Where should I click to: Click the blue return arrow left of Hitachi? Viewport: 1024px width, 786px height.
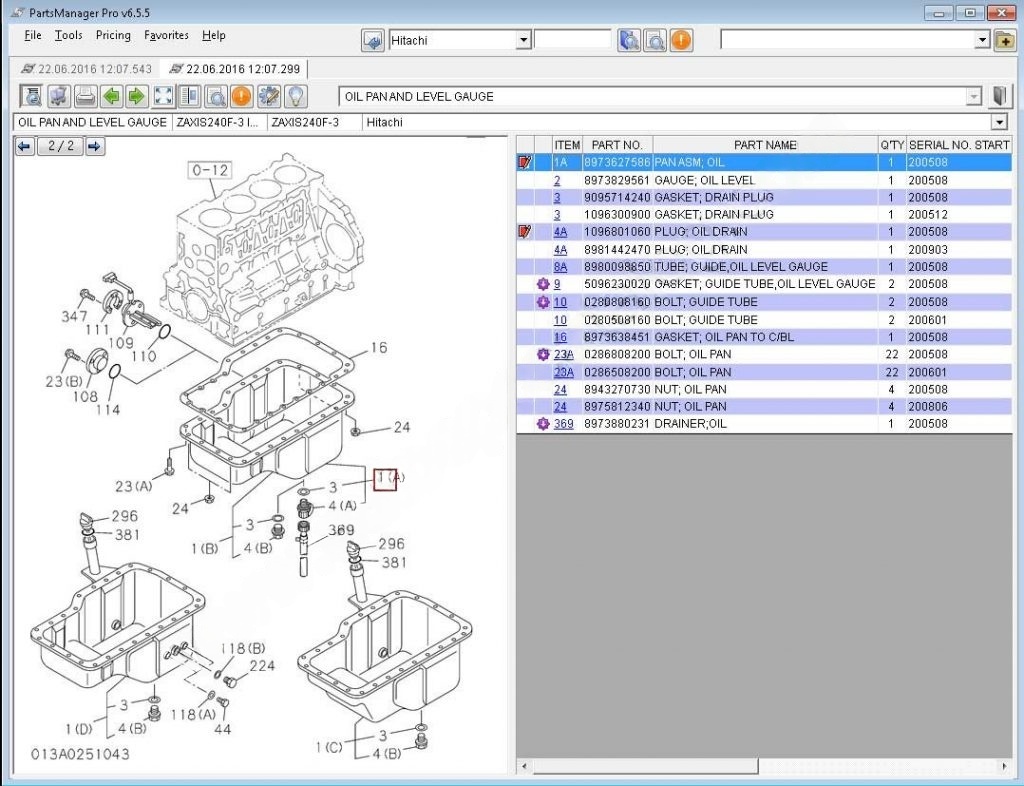click(372, 40)
